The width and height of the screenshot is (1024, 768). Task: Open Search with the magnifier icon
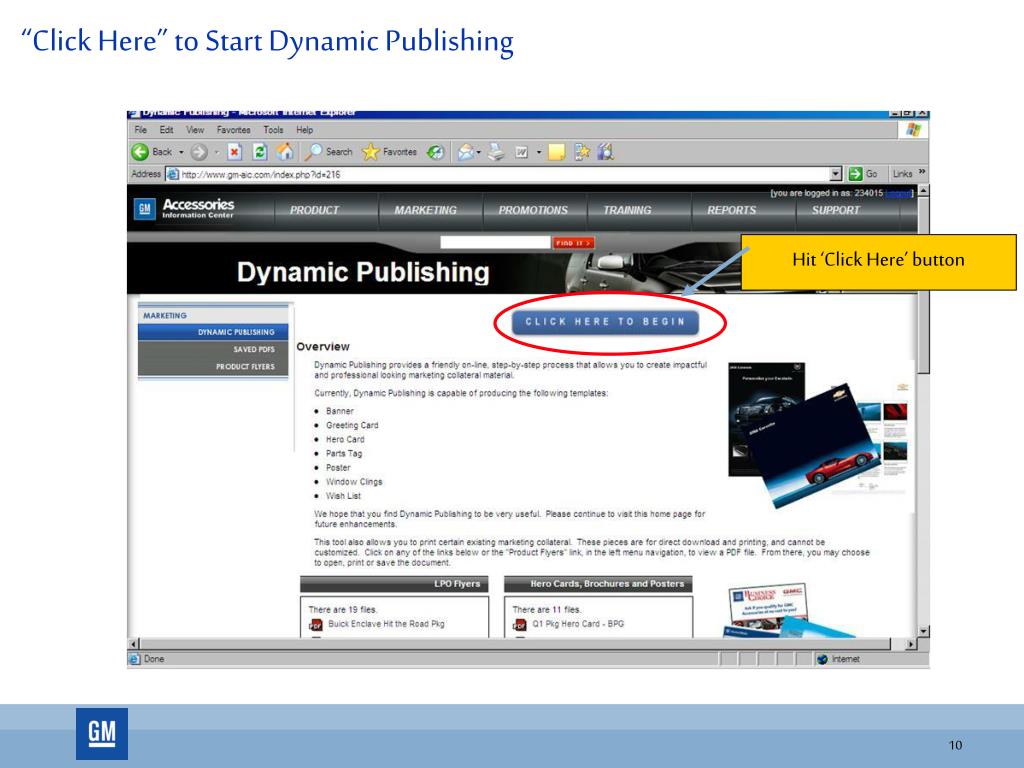[313, 152]
